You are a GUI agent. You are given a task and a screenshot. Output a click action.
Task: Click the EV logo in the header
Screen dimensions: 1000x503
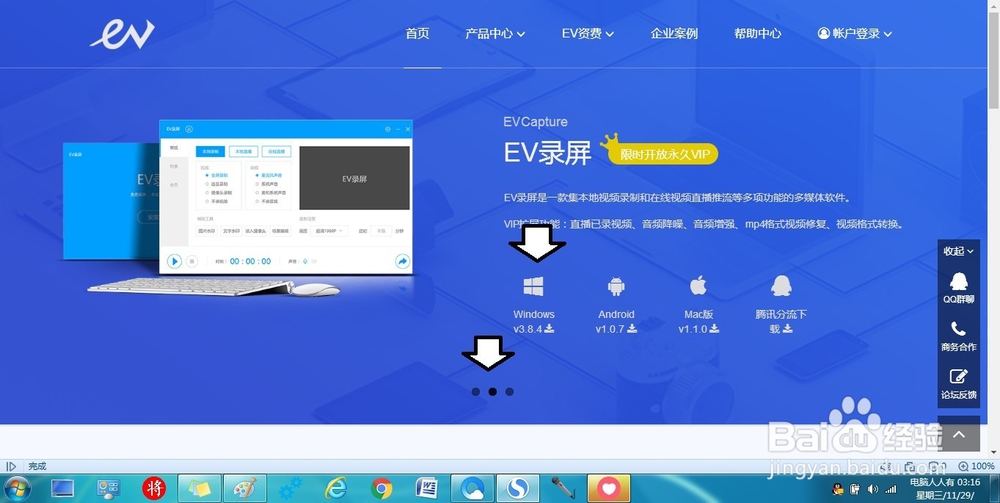[122, 34]
